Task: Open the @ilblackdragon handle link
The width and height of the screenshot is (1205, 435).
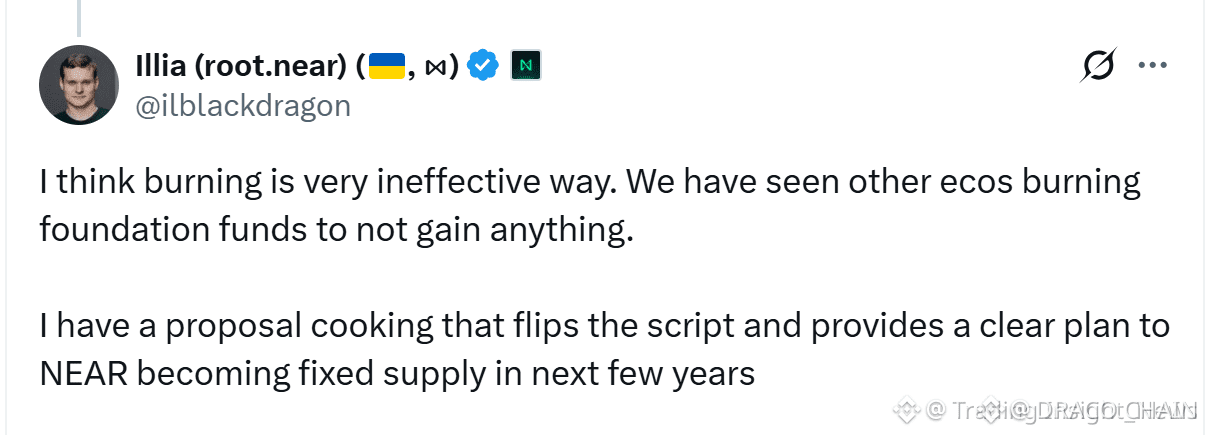Action: [242, 105]
